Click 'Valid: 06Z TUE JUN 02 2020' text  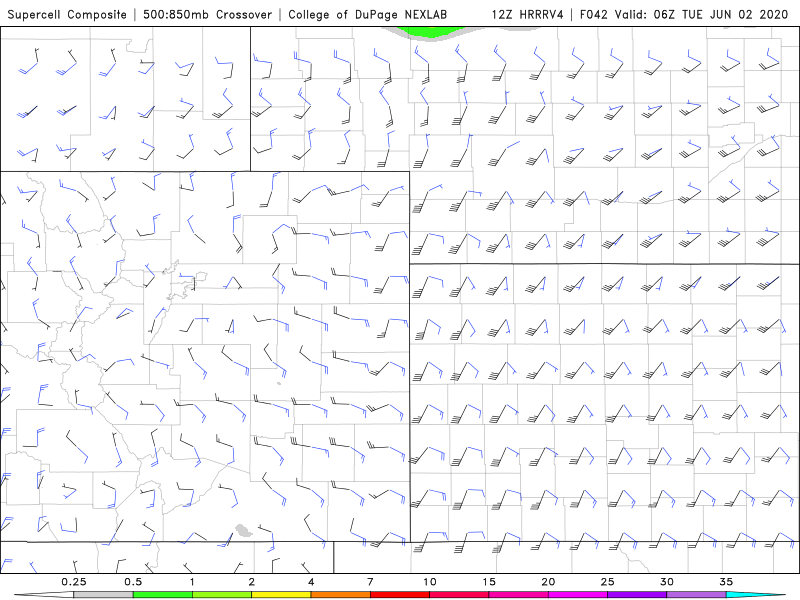pos(702,14)
